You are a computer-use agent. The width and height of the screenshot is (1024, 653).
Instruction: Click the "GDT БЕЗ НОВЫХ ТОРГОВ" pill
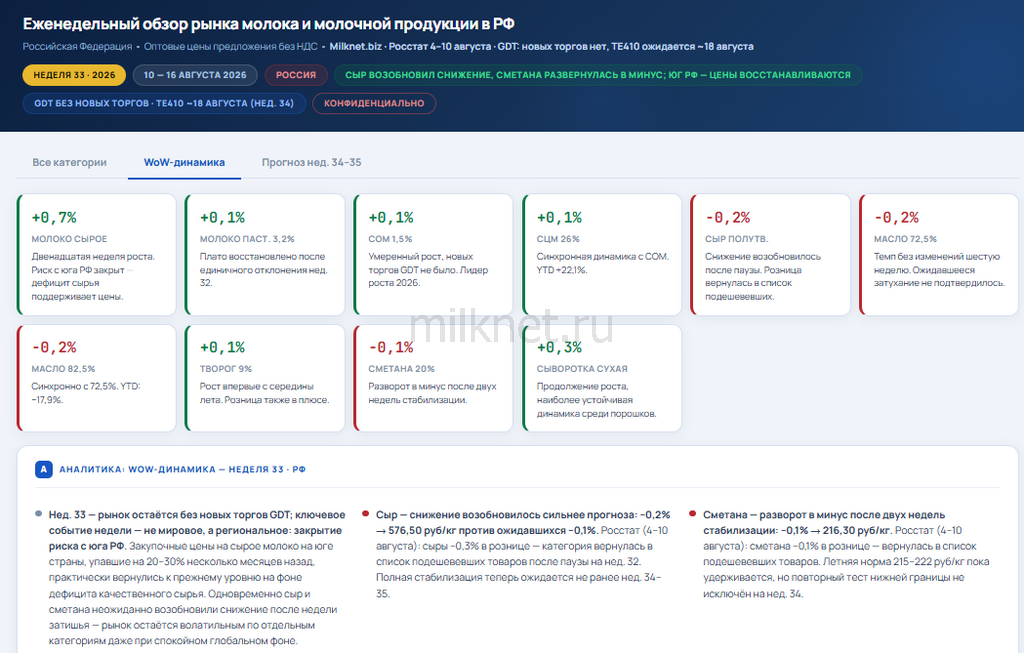click(x=164, y=103)
